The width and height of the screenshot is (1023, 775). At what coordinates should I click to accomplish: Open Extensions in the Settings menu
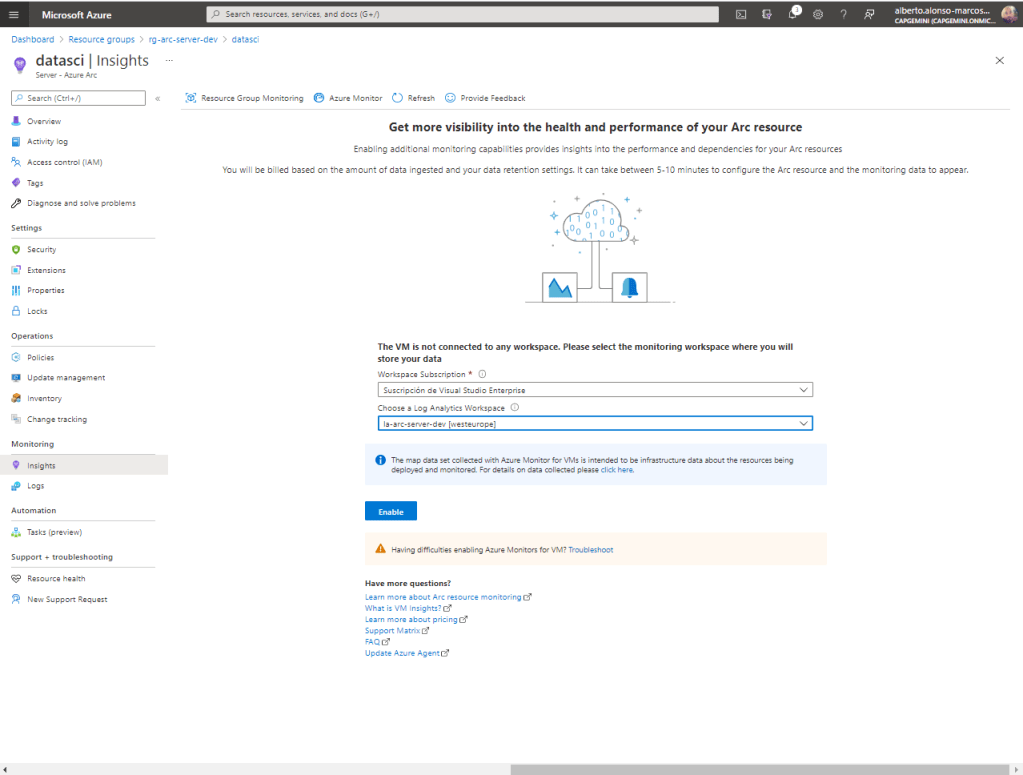(x=46, y=270)
